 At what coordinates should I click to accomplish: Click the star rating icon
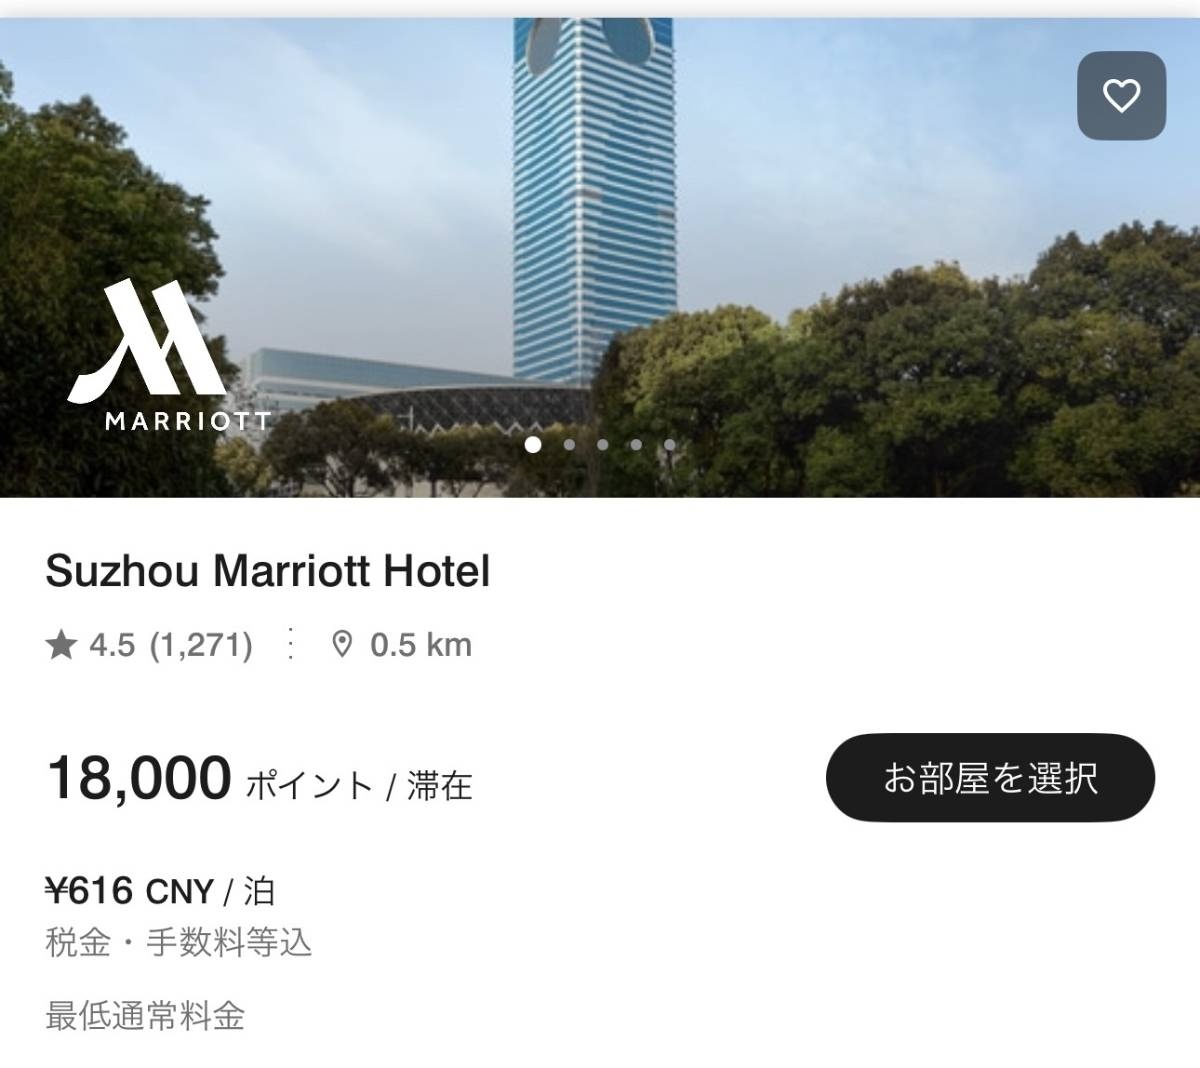pos(61,645)
